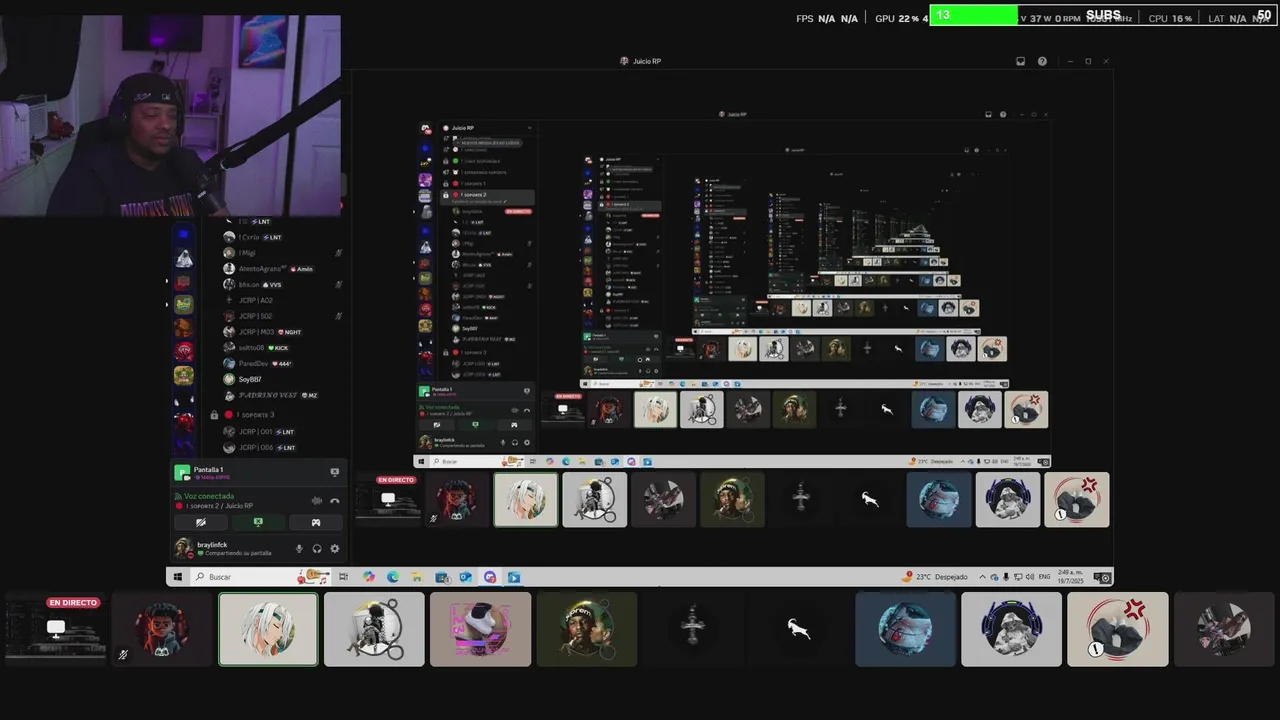Open the pop-out icon in the Juicio RP title bar

(x=1020, y=61)
